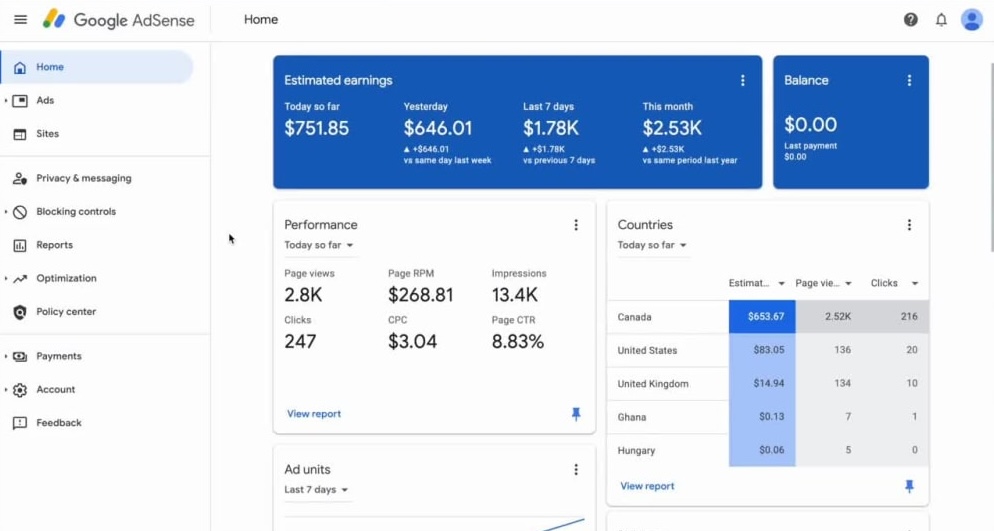This screenshot has height=531, width=994.
Task: Click the $268.81 Page RPM value
Action: (421, 295)
